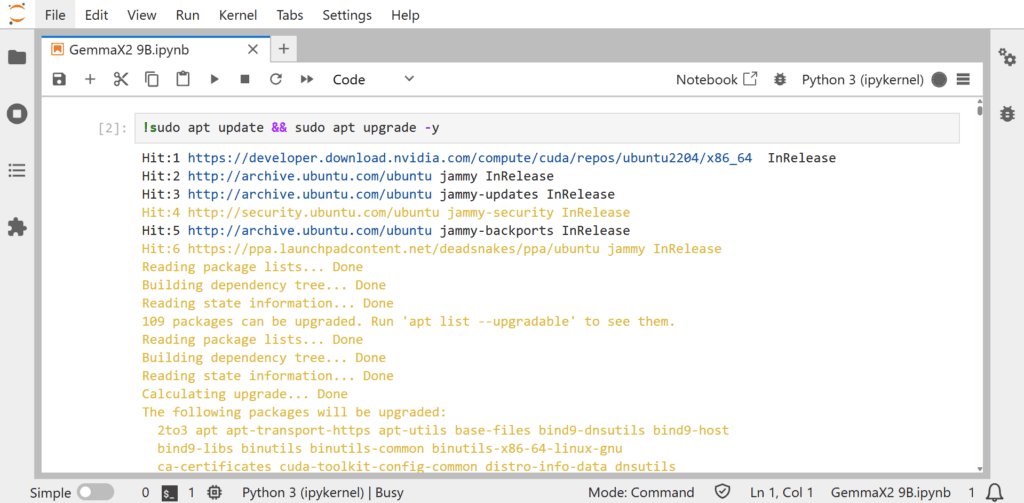Viewport: 1024px width, 503px height.
Task: Show the table of contents panel
Action: tap(17, 171)
